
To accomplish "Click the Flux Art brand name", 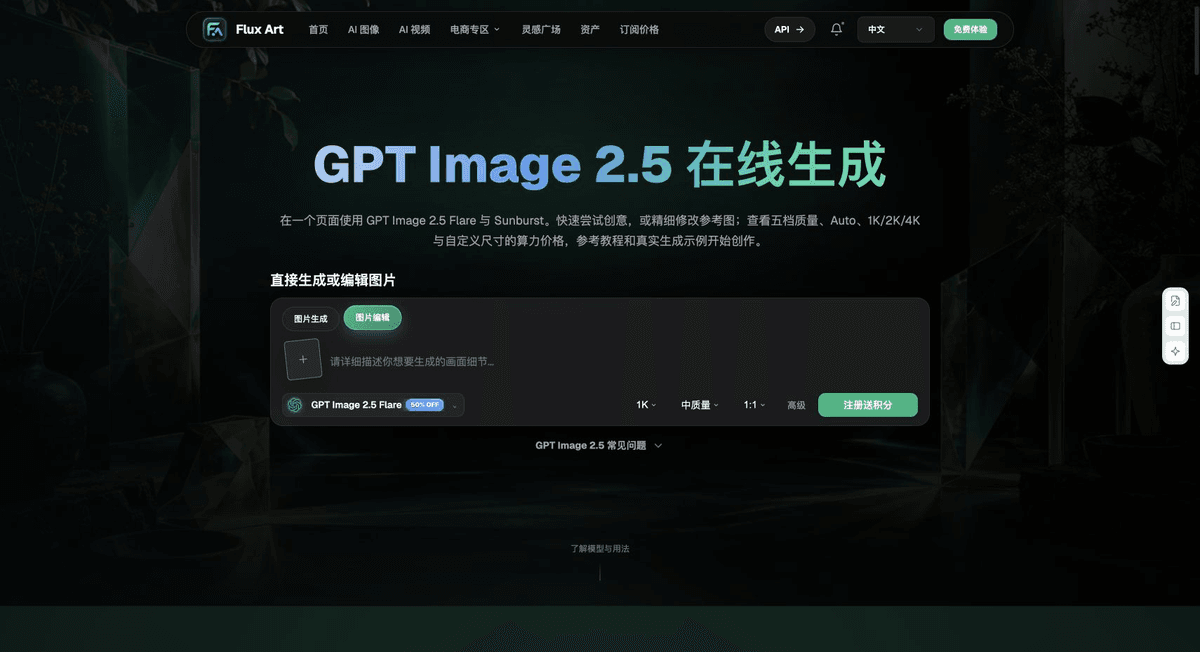I will click(259, 29).
